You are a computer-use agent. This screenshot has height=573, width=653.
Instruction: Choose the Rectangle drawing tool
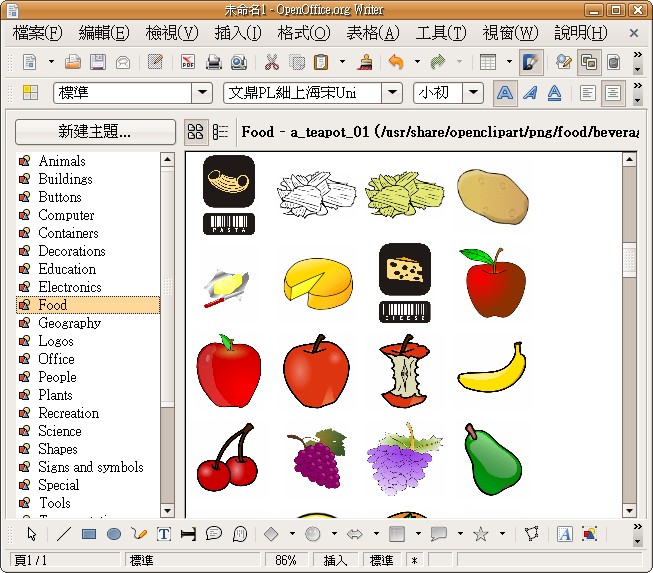89,534
